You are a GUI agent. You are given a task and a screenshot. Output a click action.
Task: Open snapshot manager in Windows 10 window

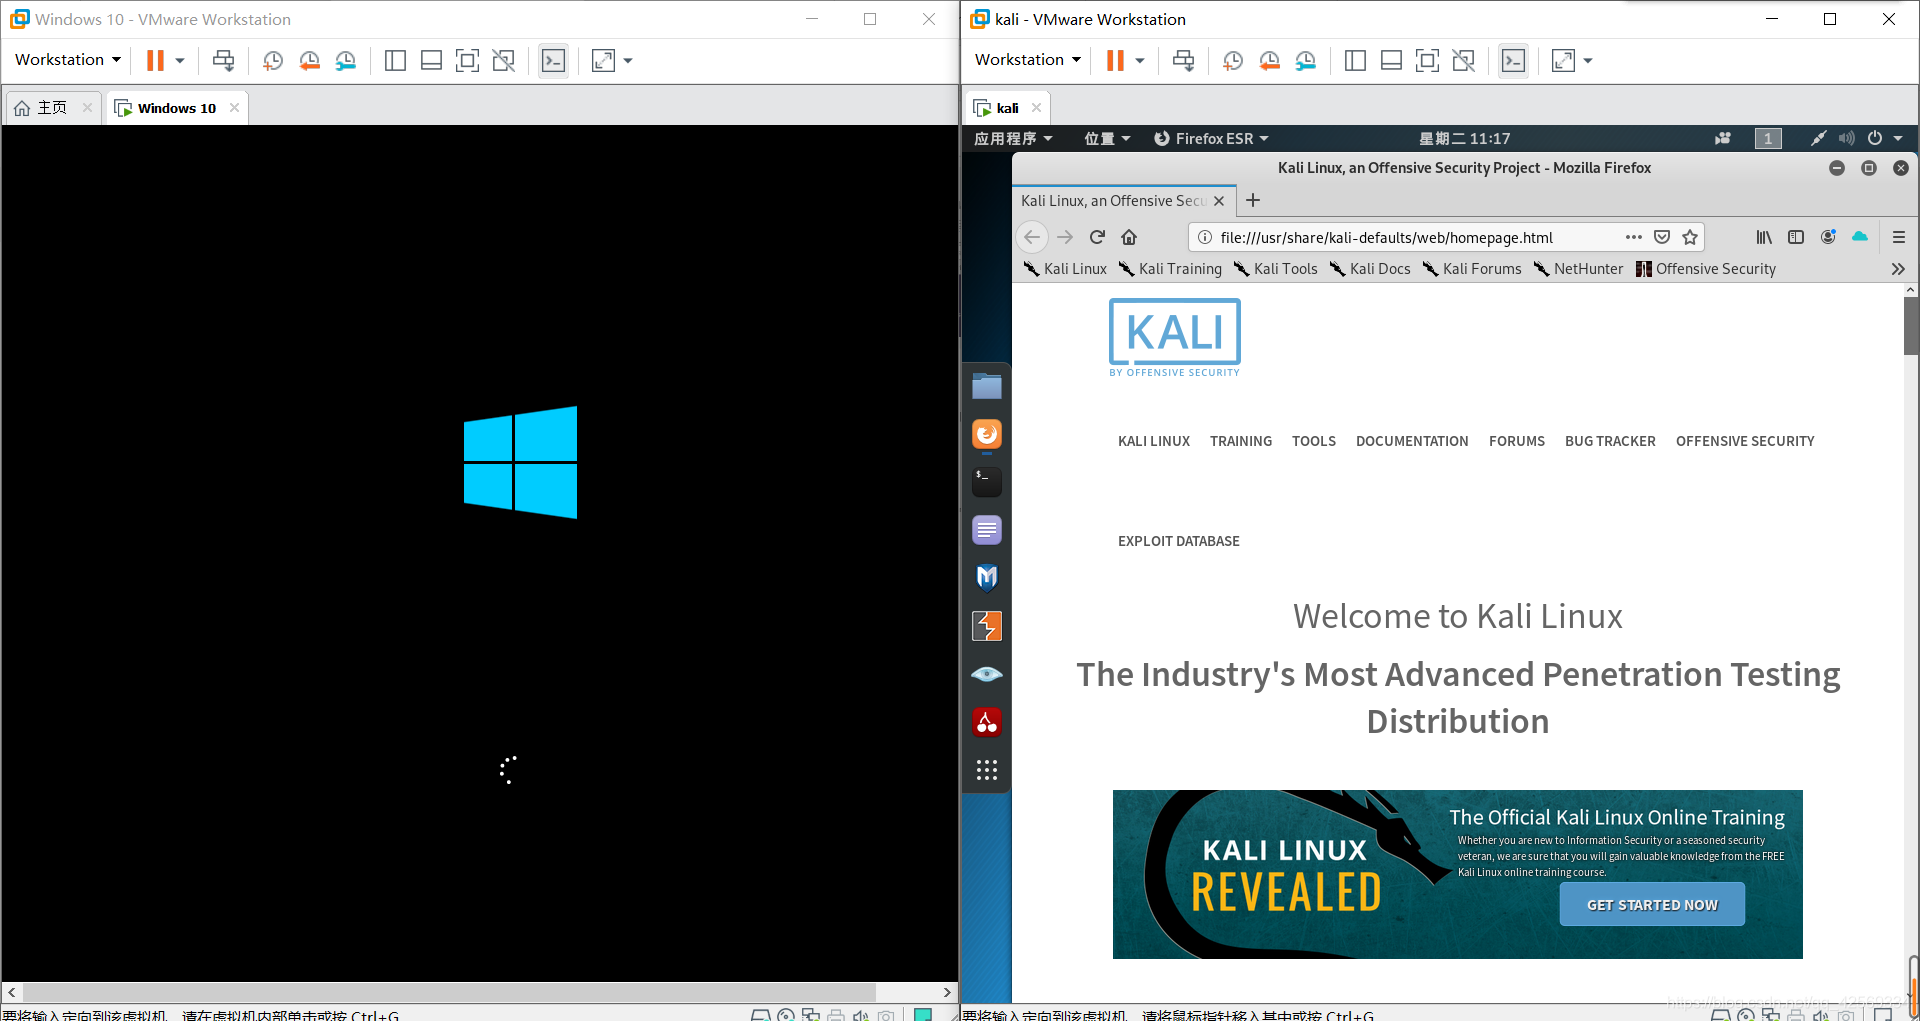(346, 60)
